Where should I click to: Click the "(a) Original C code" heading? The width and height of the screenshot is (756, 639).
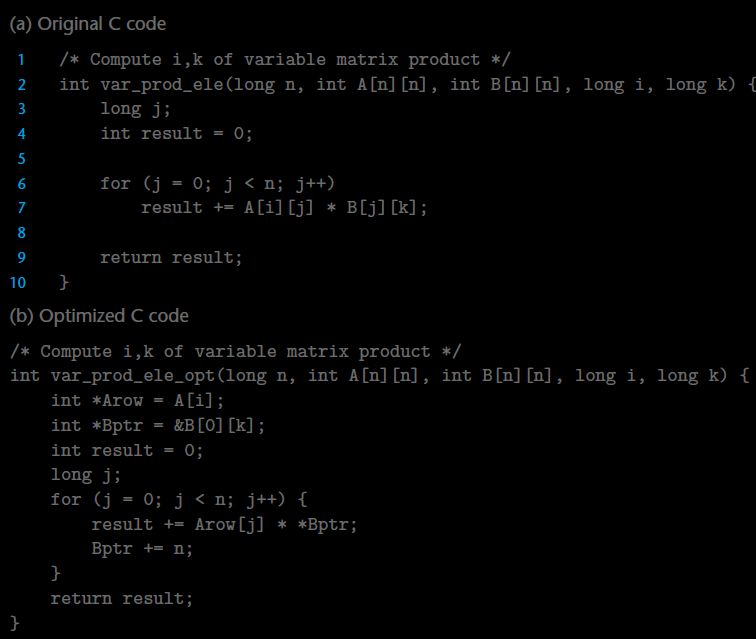[87, 23]
